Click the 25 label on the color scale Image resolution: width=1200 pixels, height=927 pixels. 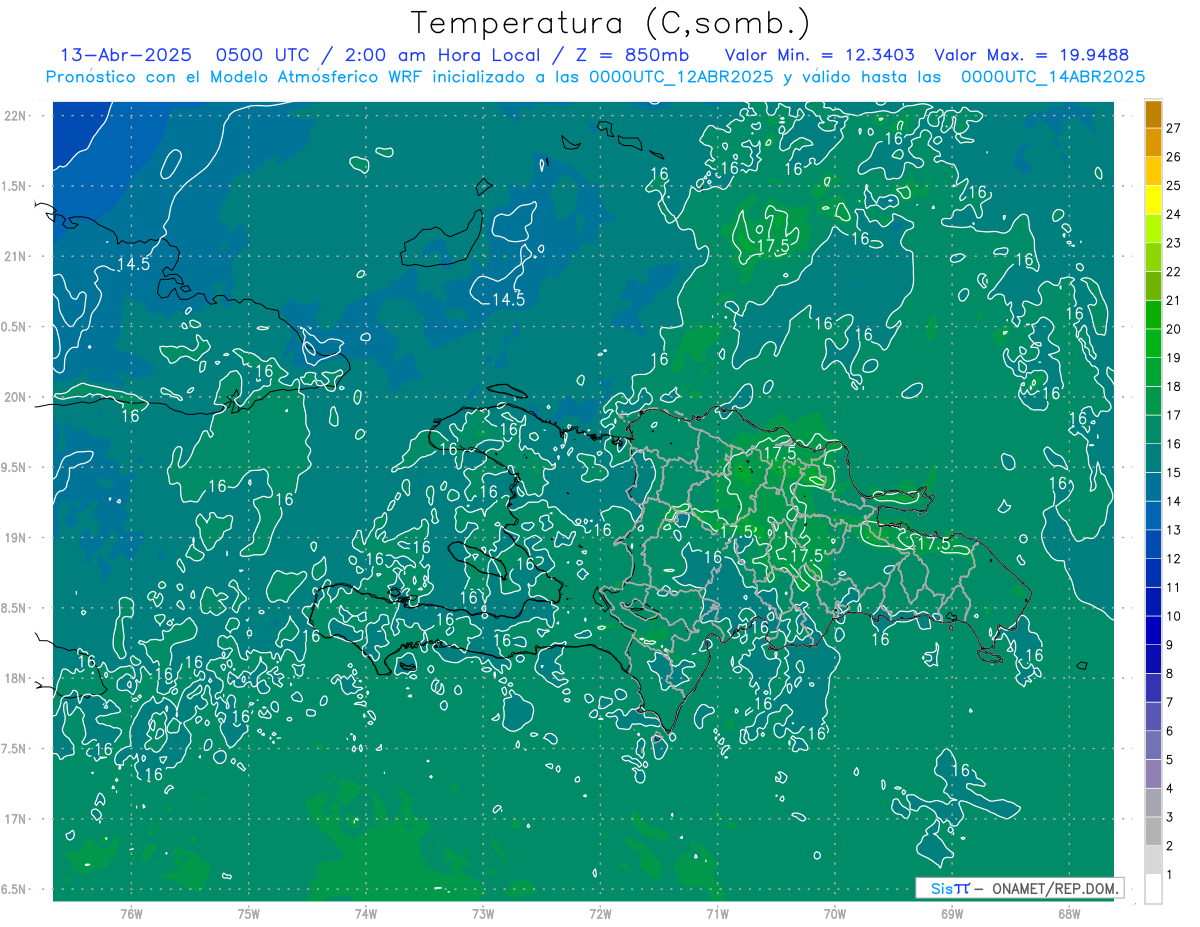click(1174, 186)
